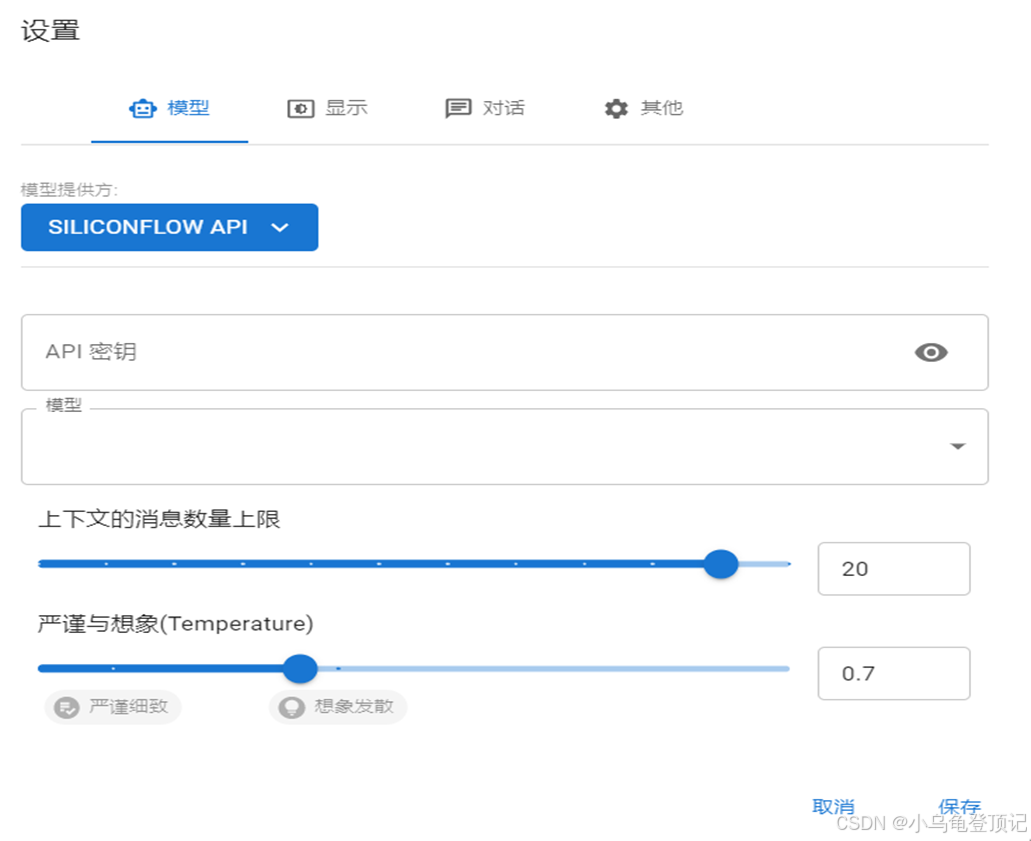Click the 保存 button
This screenshot has width=1031, height=841.
click(x=959, y=807)
